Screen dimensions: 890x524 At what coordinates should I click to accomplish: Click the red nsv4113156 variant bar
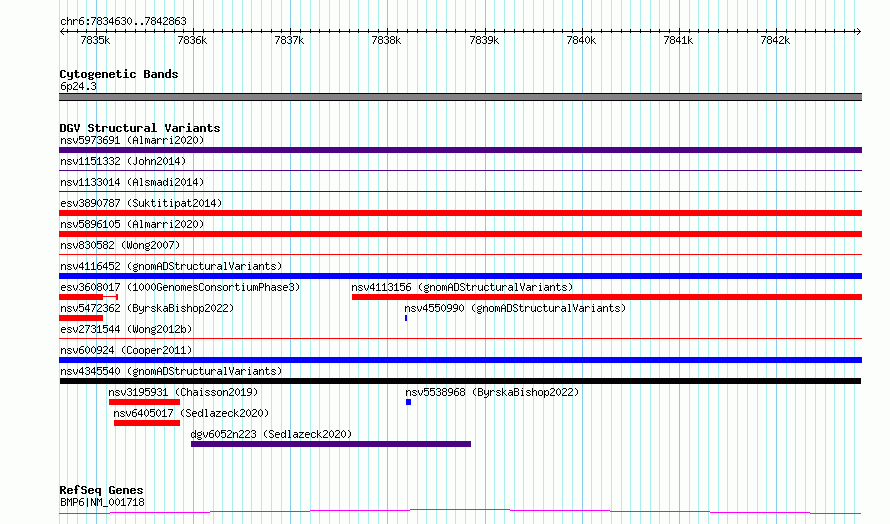pyautogui.click(x=607, y=297)
